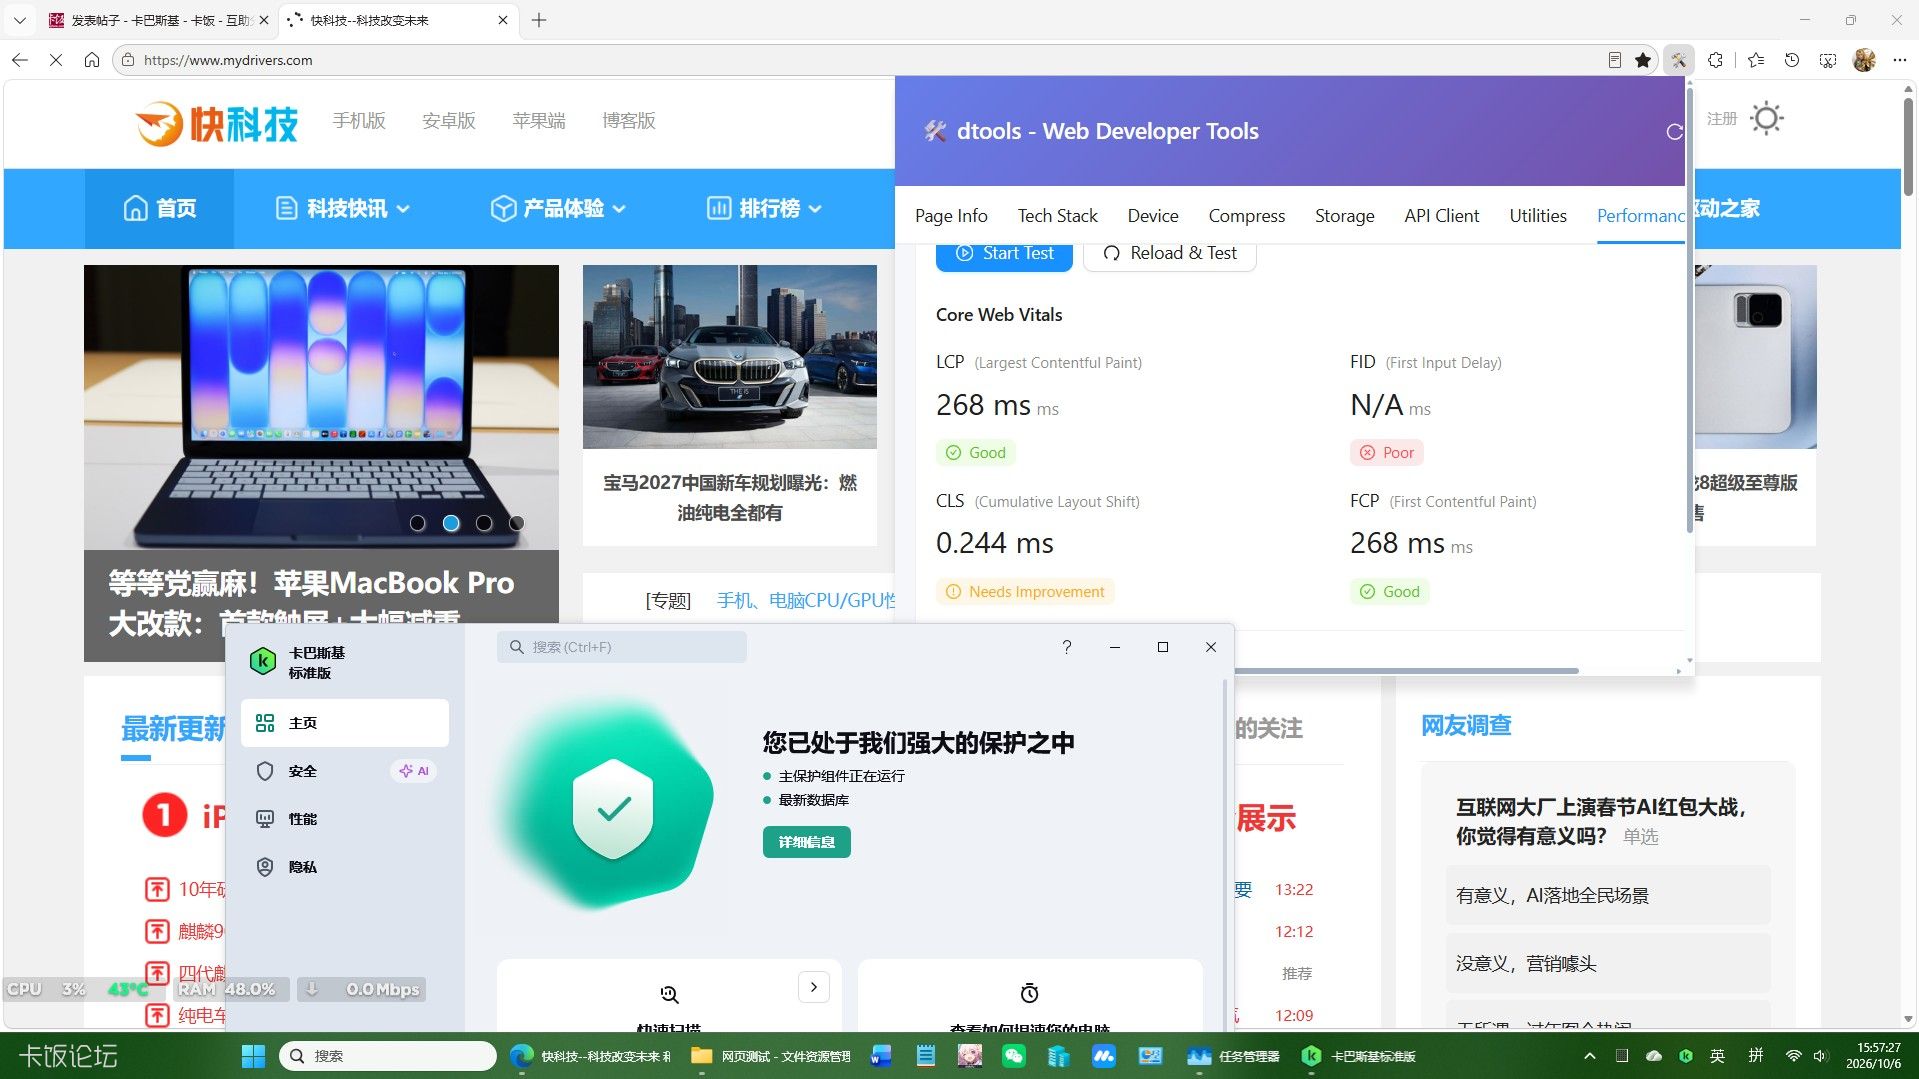Open WeChat from the taskbar
Viewport: 1919px width, 1079px height.
1013,1056
